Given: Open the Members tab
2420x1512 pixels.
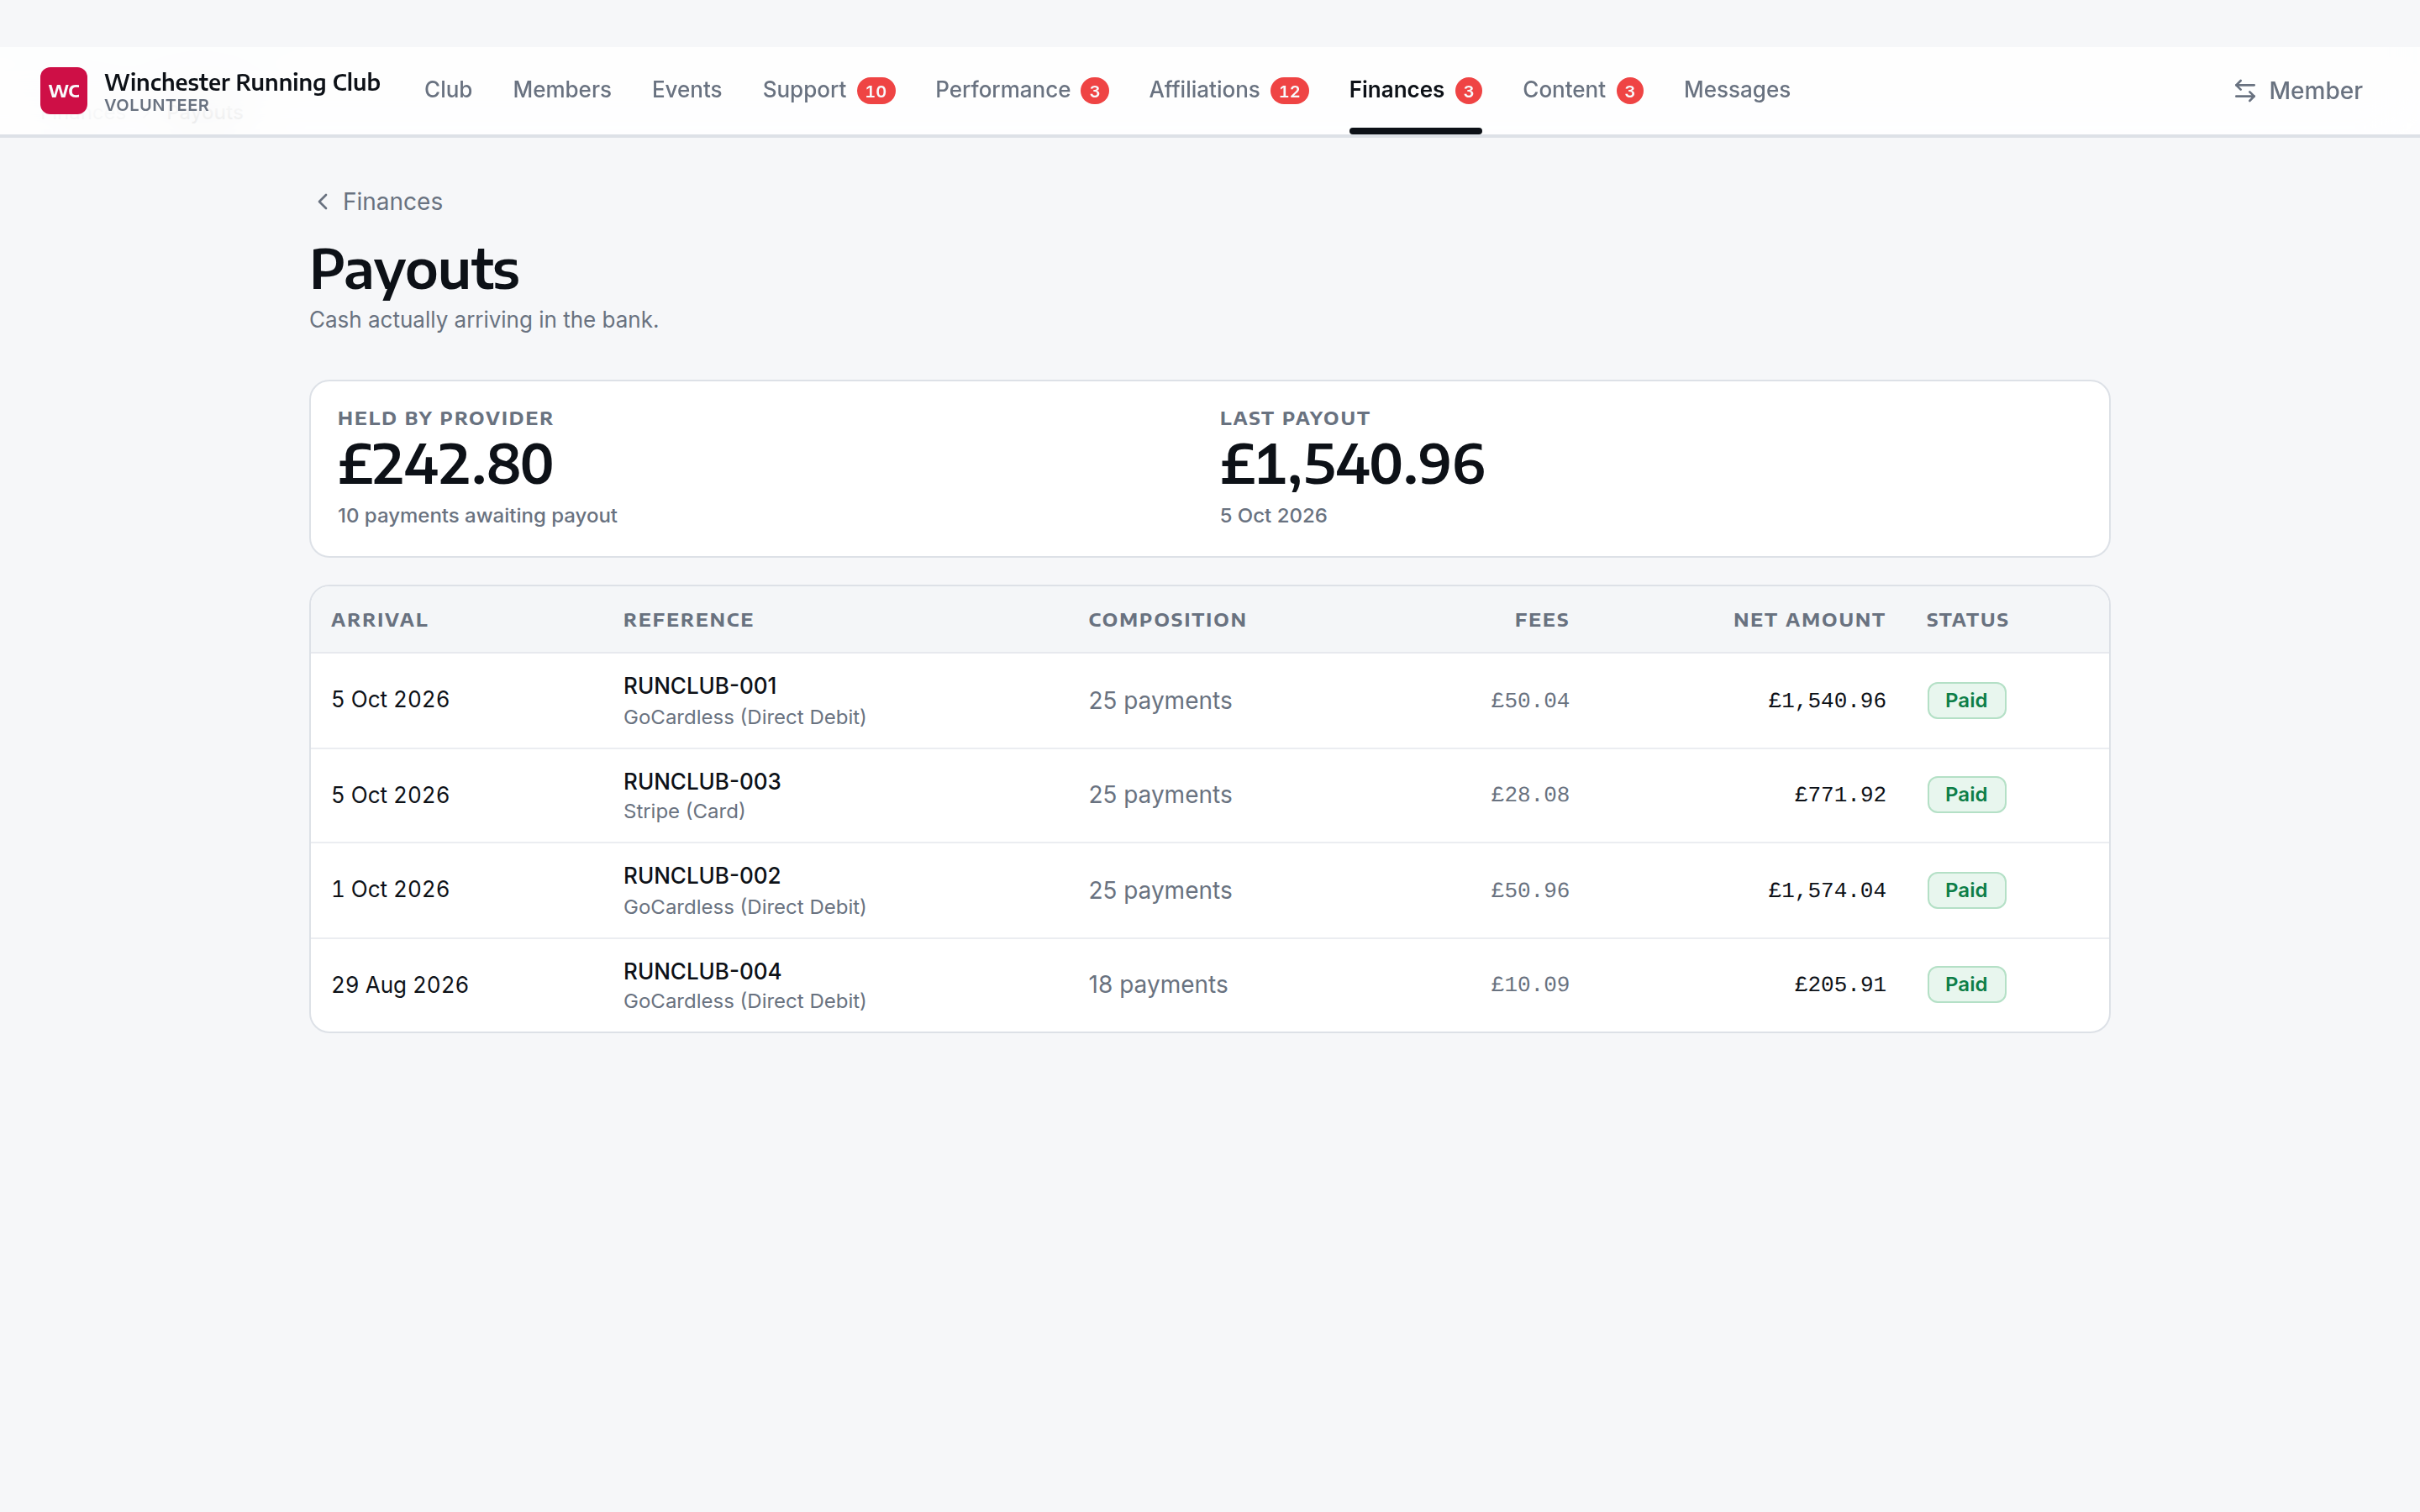Looking at the screenshot, I should coord(561,90).
